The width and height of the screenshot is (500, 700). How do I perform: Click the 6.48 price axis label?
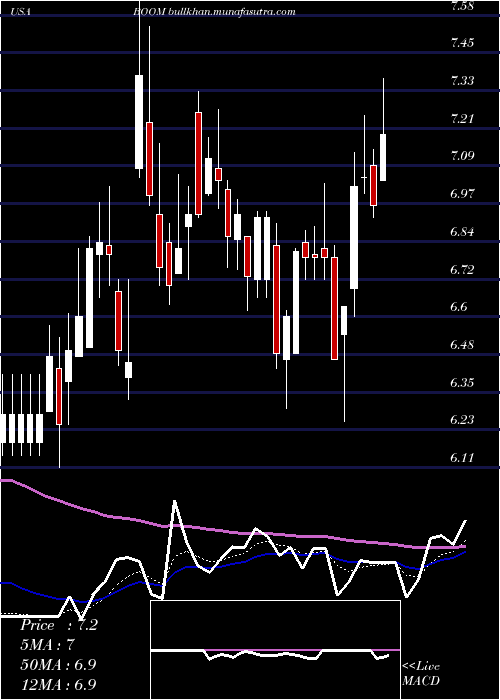point(462,345)
